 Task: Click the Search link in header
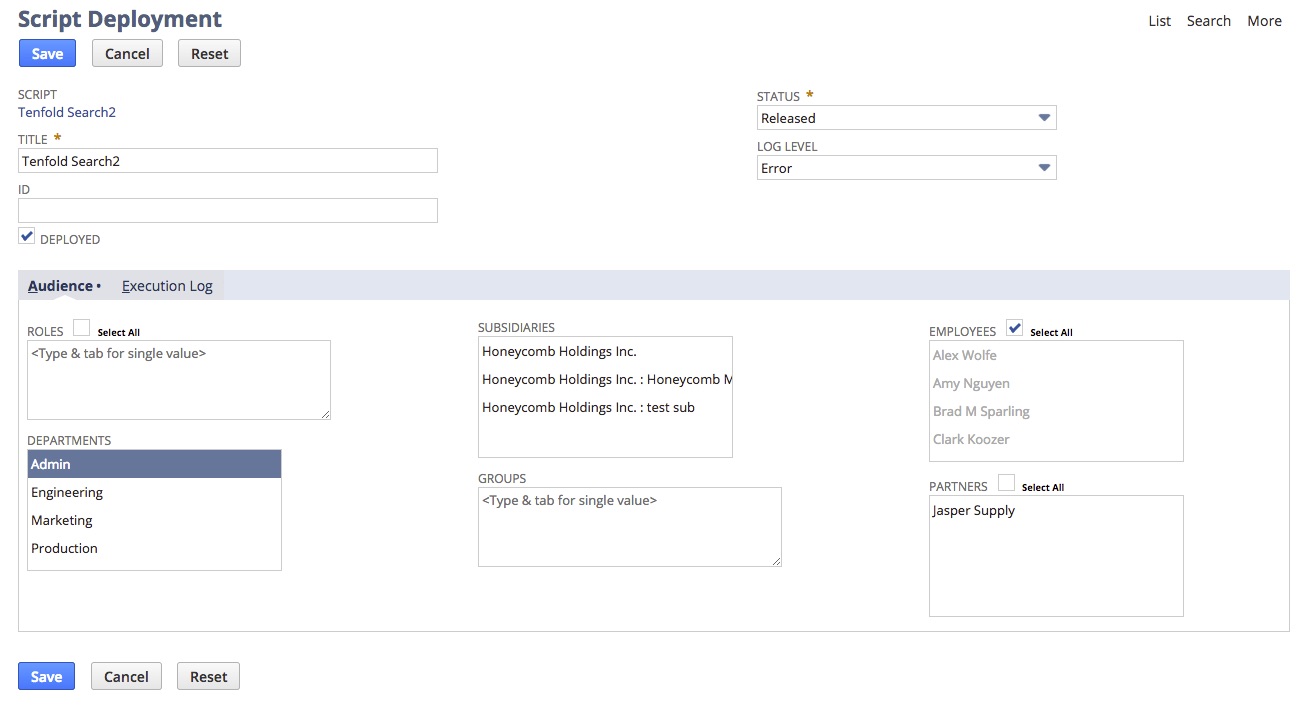click(1208, 21)
